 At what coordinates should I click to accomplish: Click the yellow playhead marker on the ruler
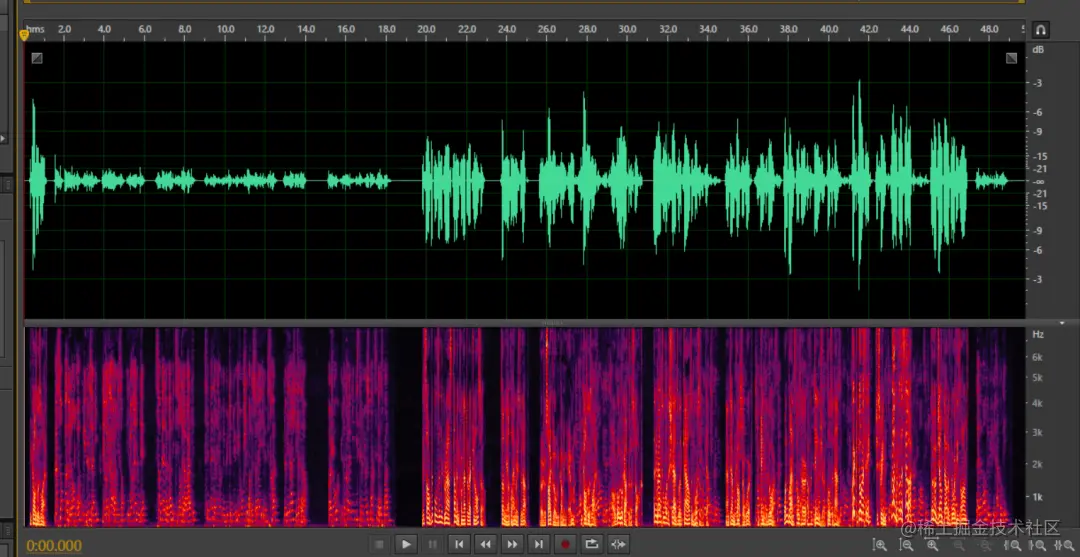(24, 34)
